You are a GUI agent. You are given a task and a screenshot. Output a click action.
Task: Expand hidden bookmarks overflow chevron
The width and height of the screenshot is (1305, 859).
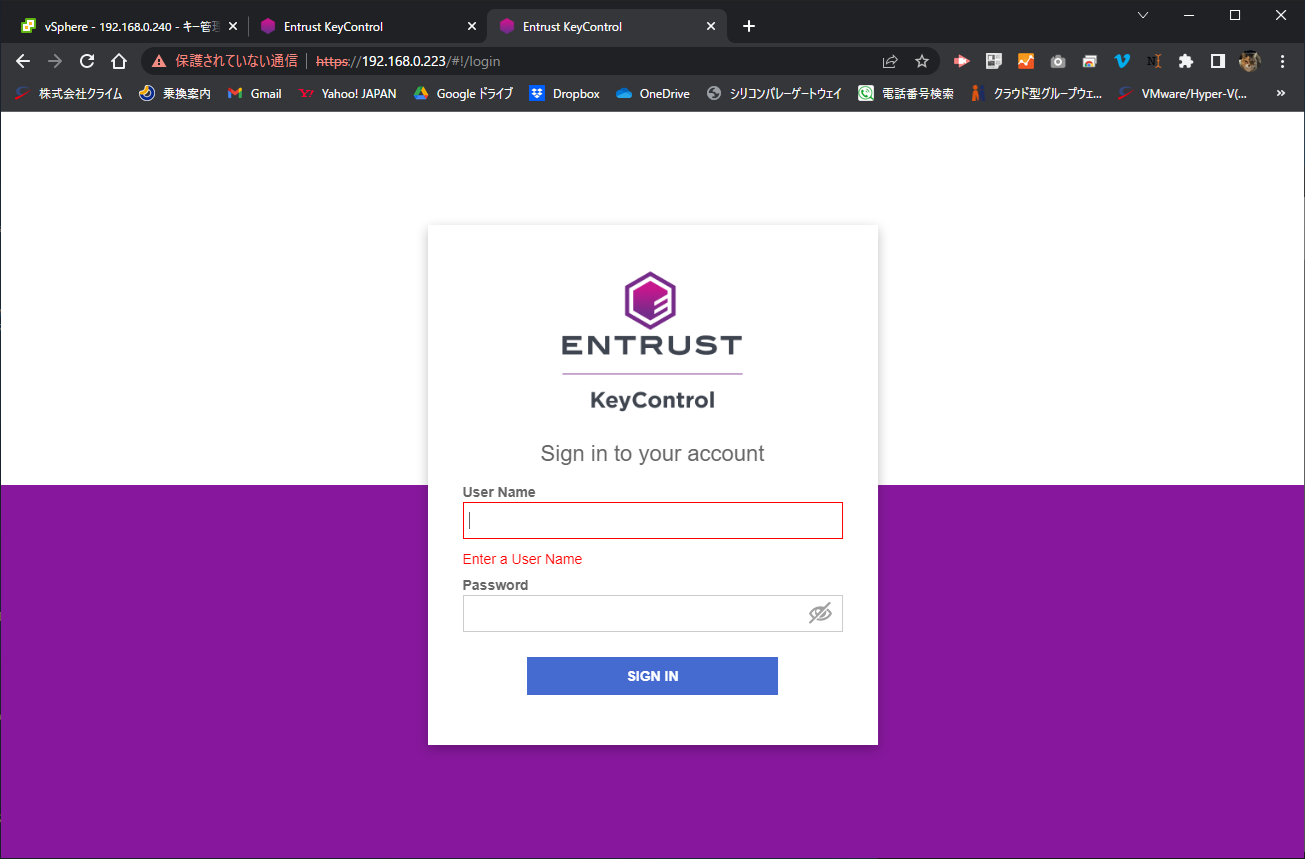(1281, 93)
